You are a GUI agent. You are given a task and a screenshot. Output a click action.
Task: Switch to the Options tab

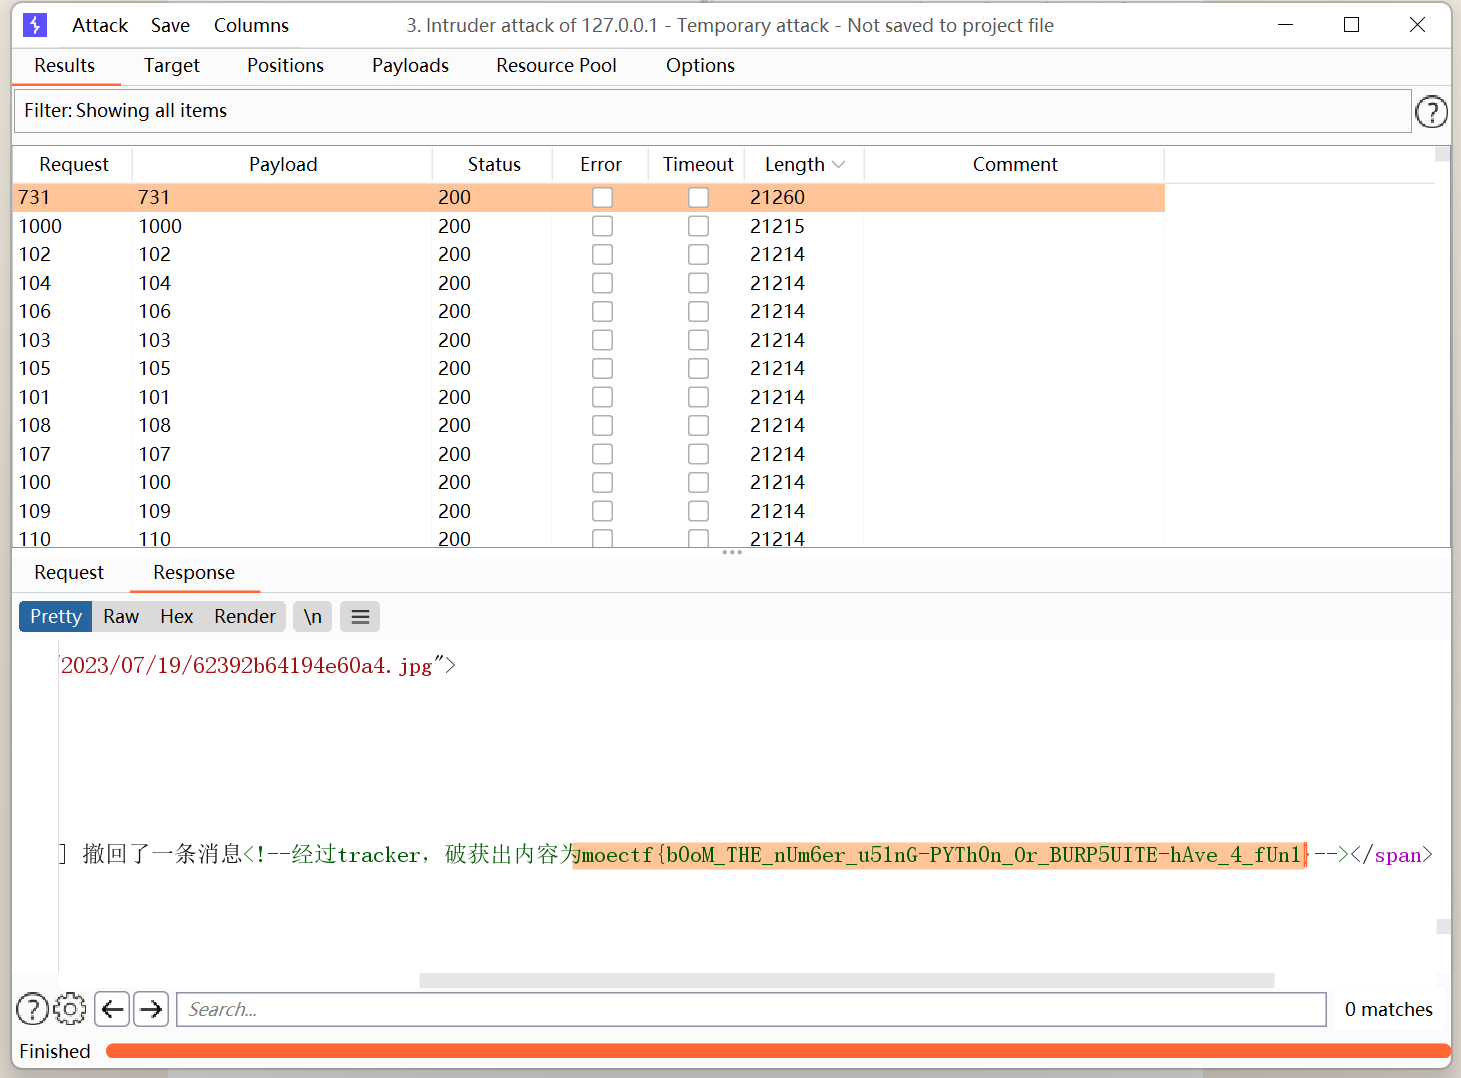click(700, 66)
